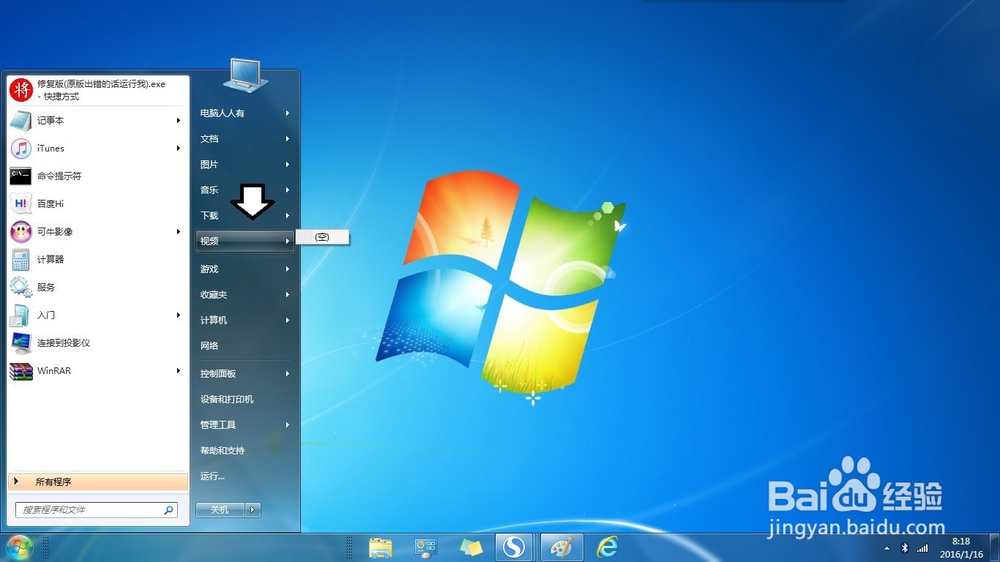The width and height of the screenshot is (1000, 562).
Task: Open 帮助和支持 (Help and Support)
Action: [x=245, y=450]
